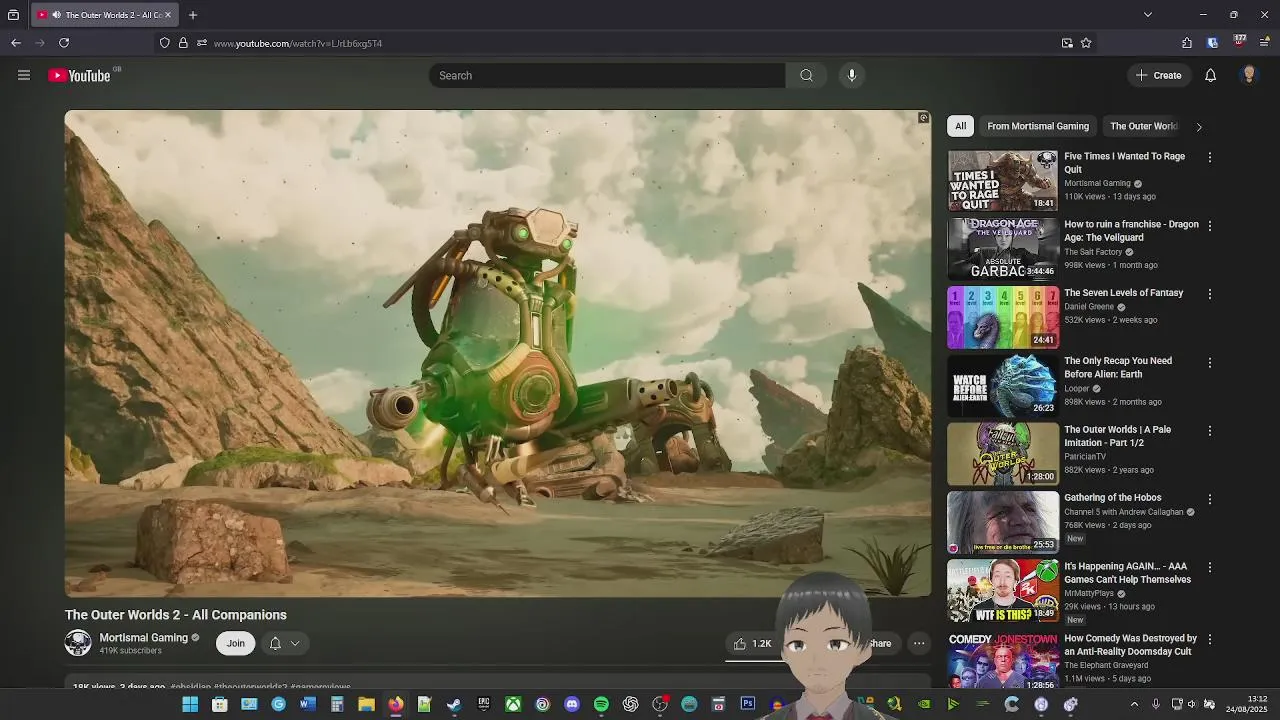
Task: Open the account avatar menu
Action: (x=1248, y=75)
